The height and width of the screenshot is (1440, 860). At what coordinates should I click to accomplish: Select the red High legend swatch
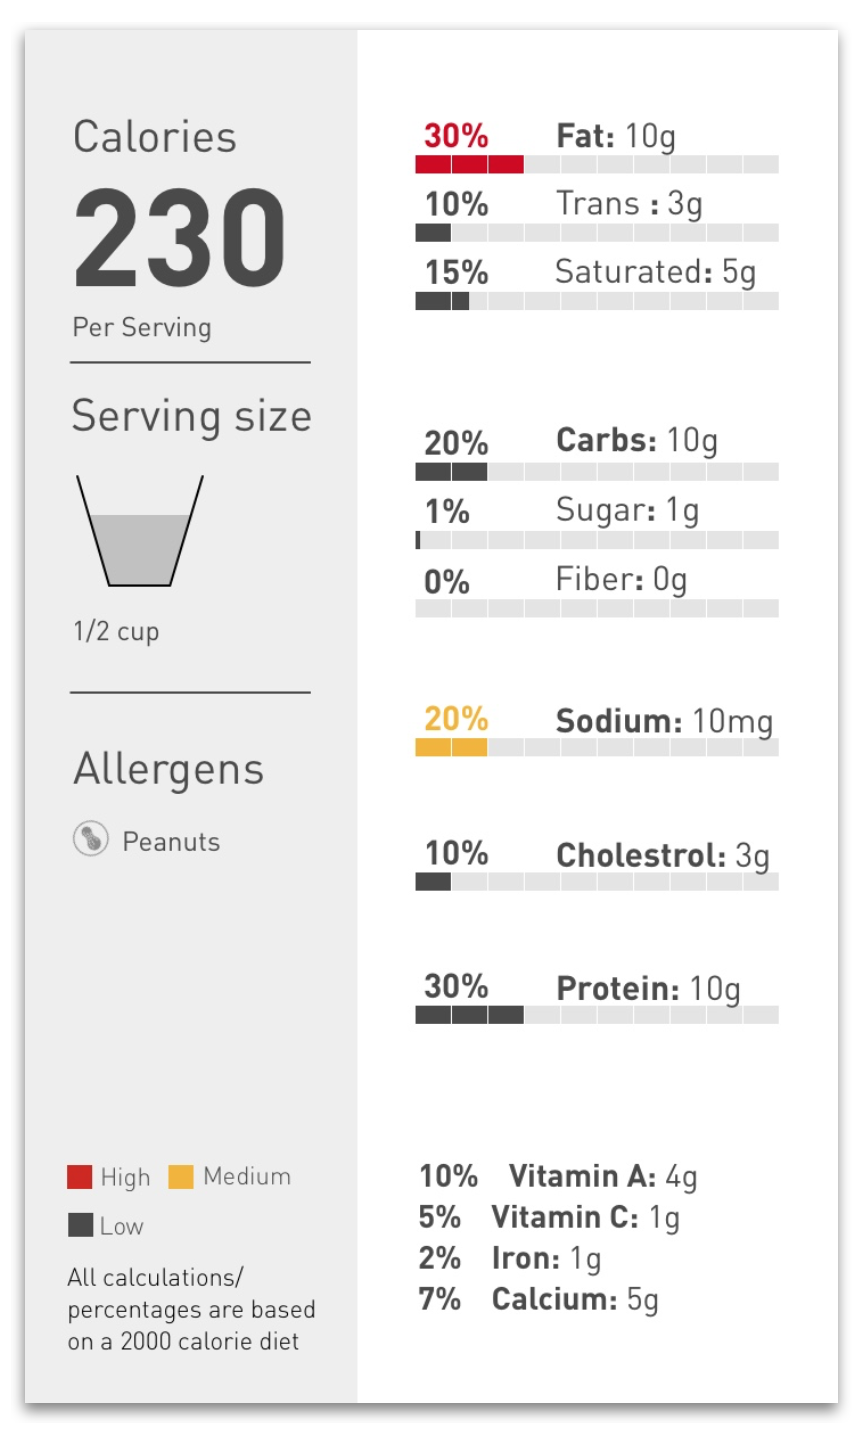coord(80,1177)
